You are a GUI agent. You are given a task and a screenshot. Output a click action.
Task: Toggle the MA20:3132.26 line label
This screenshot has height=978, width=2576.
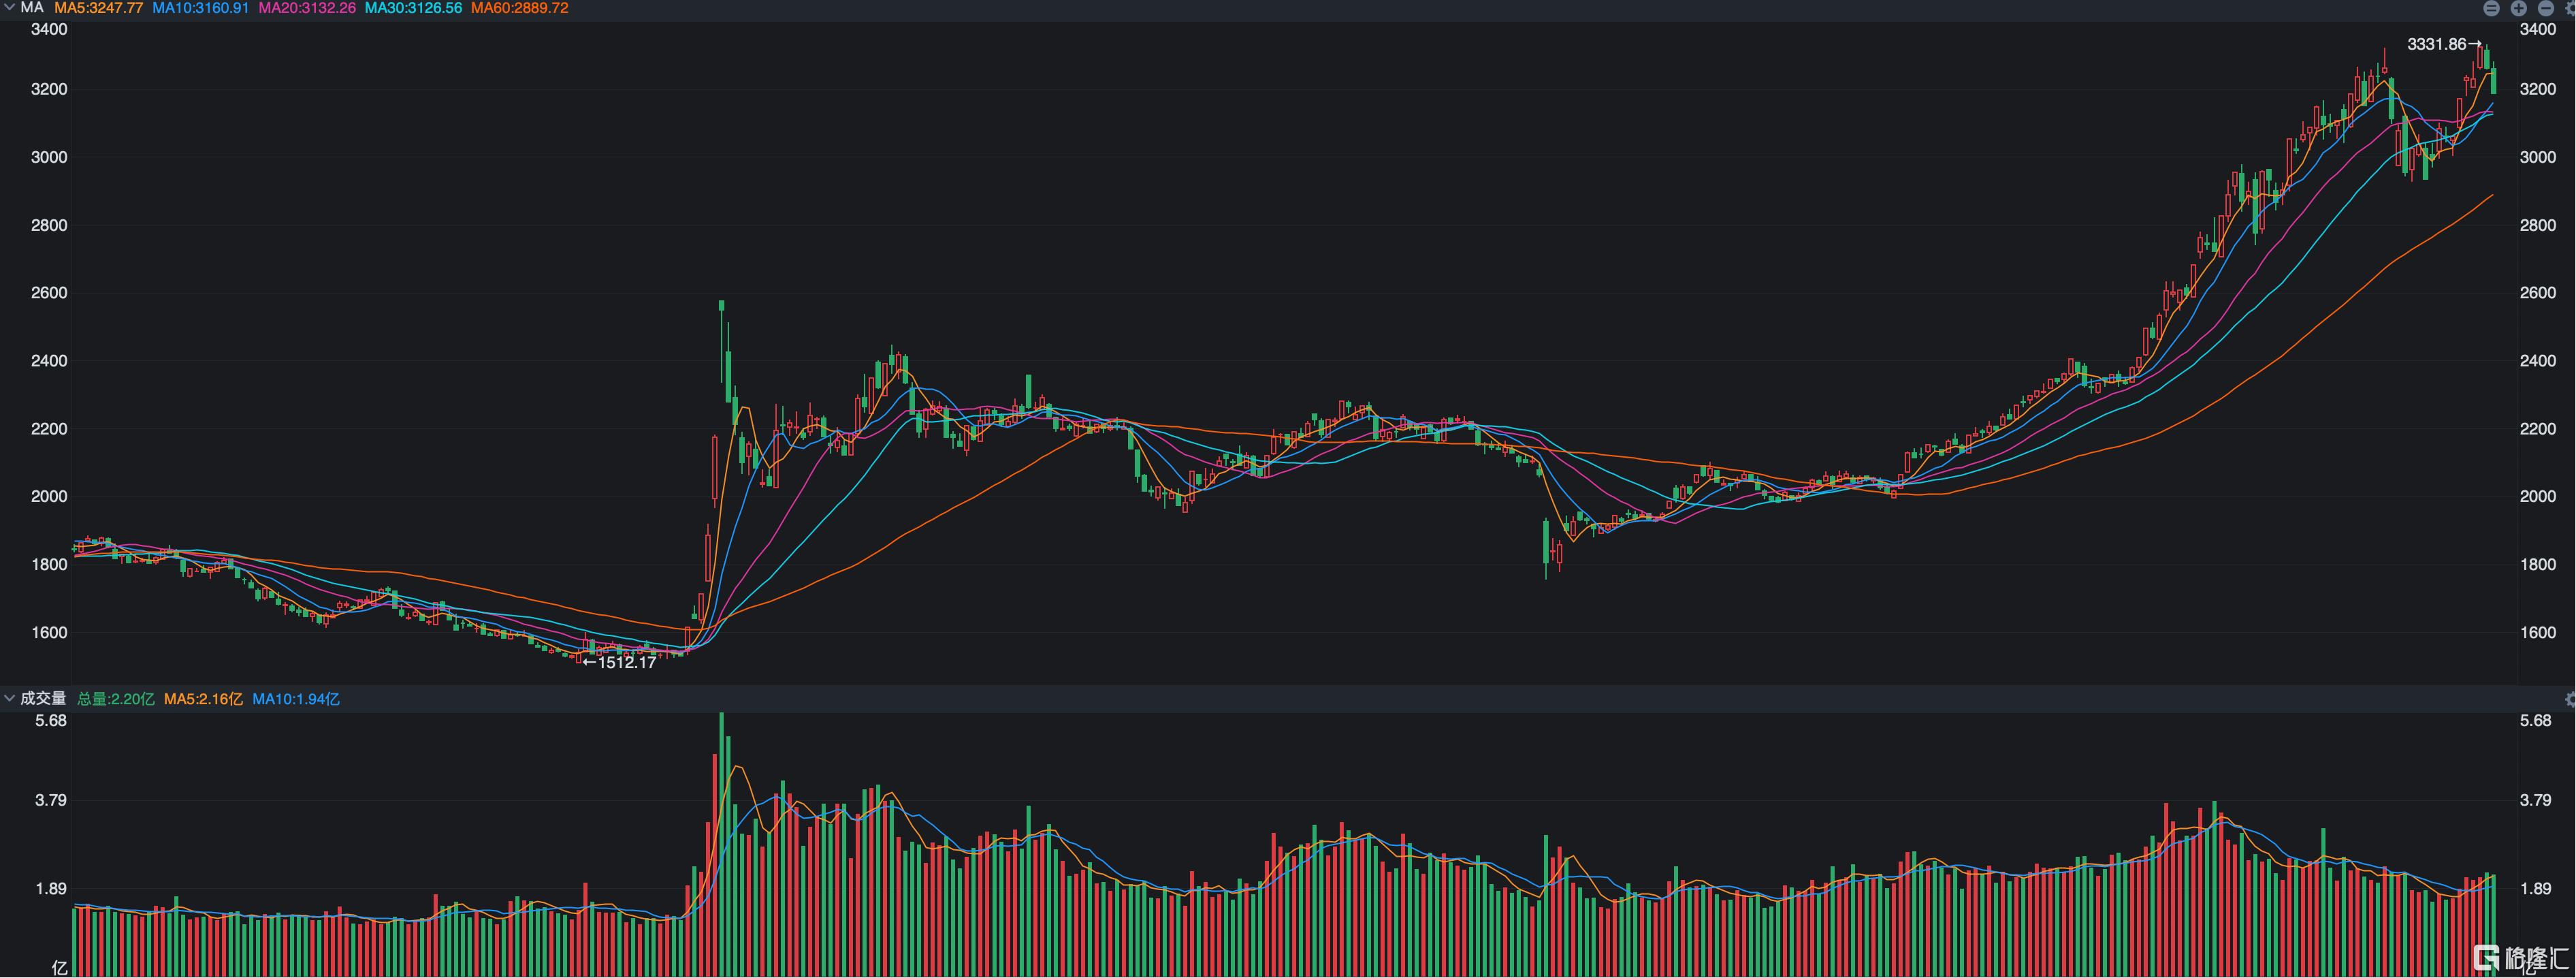coord(307,8)
